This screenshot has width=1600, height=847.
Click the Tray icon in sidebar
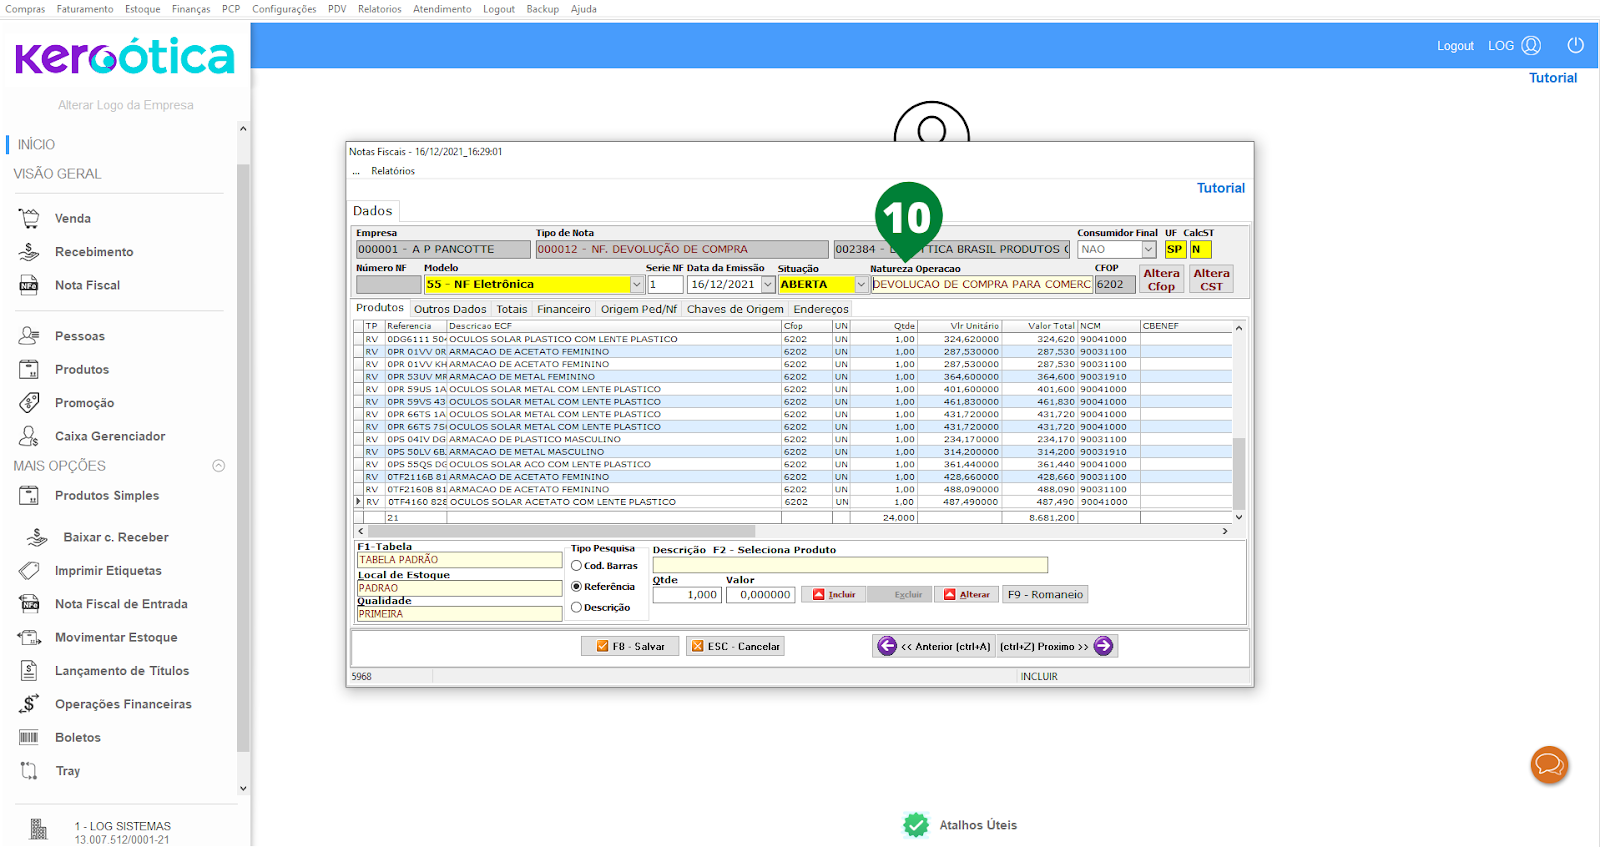[29, 771]
